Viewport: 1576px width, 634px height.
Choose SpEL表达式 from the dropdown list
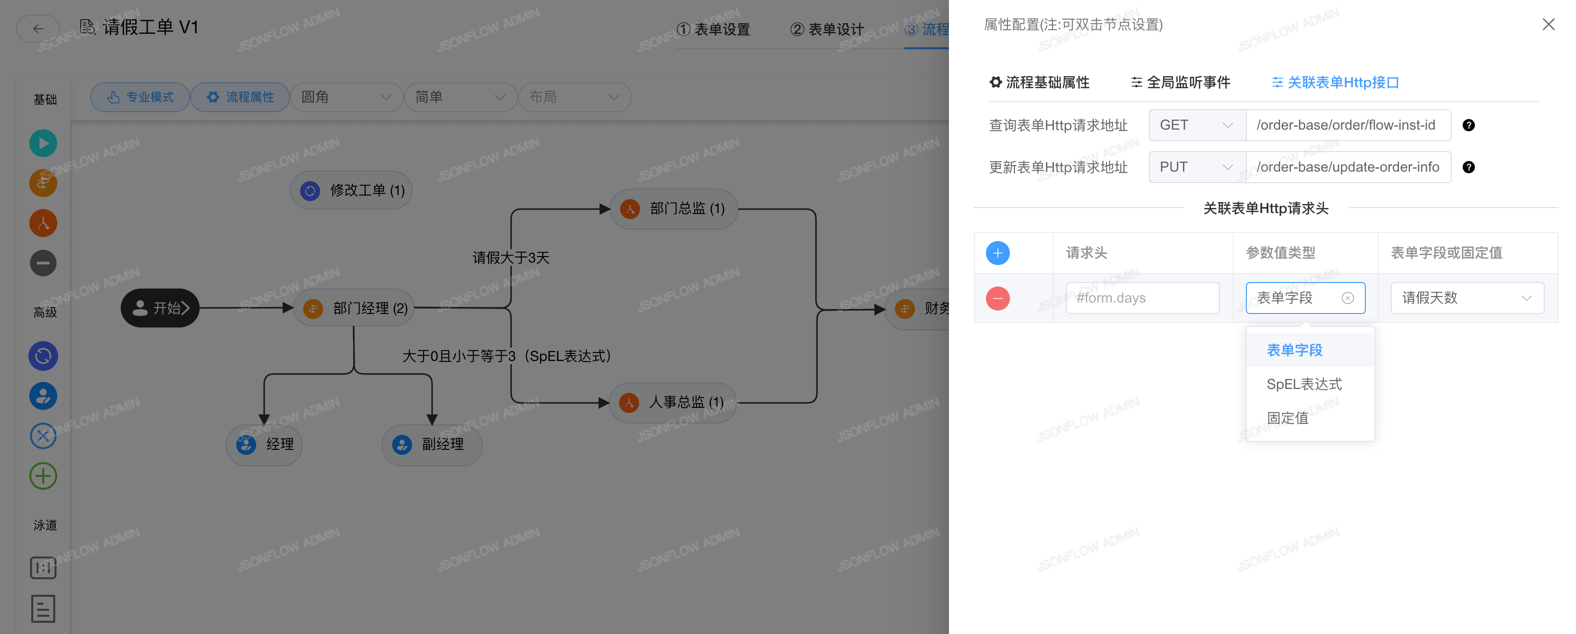tap(1304, 384)
